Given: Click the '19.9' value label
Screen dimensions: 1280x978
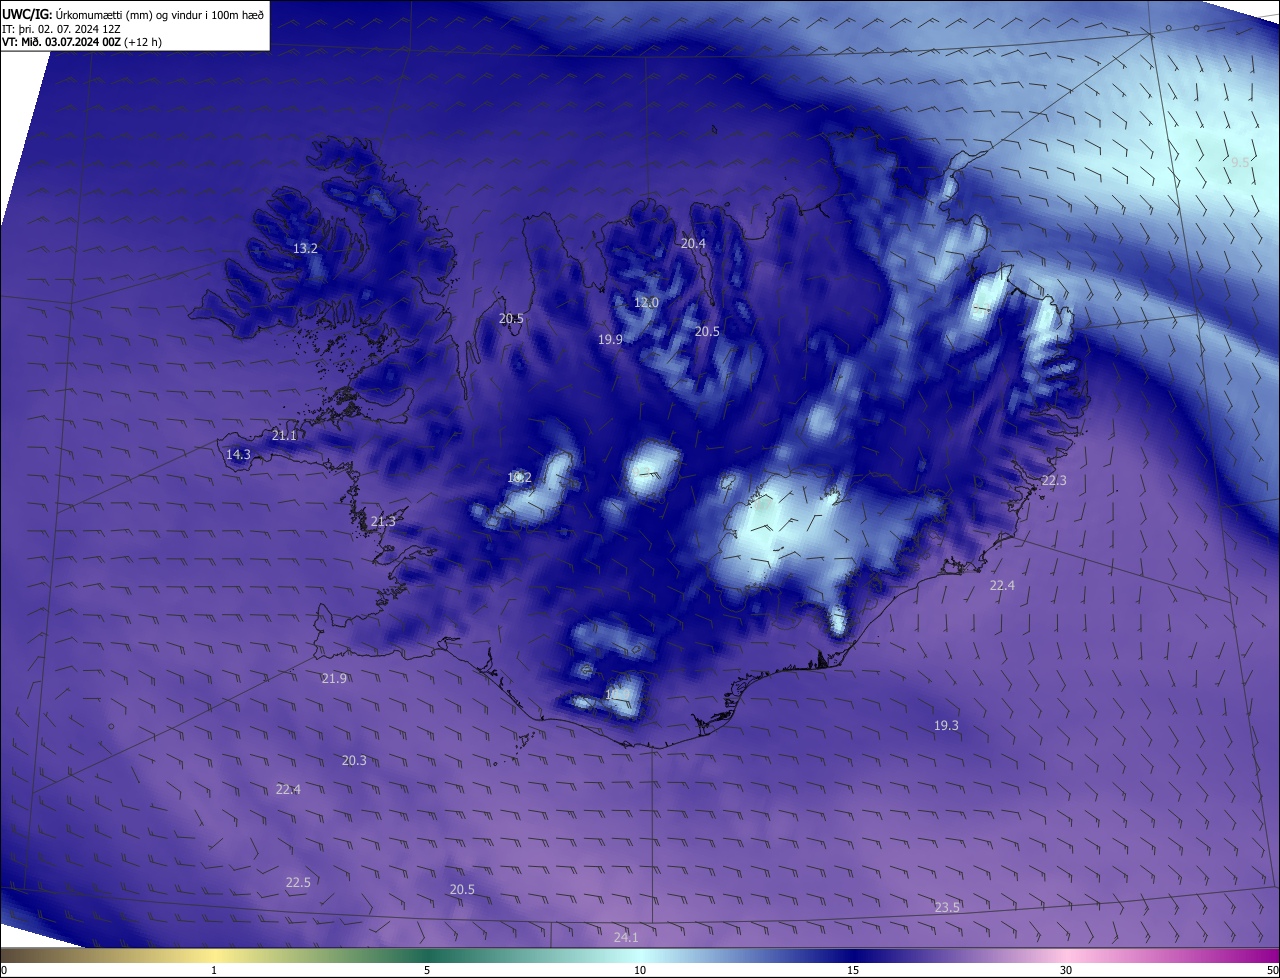Looking at the screenshot, I should click(x=610, y=339).
